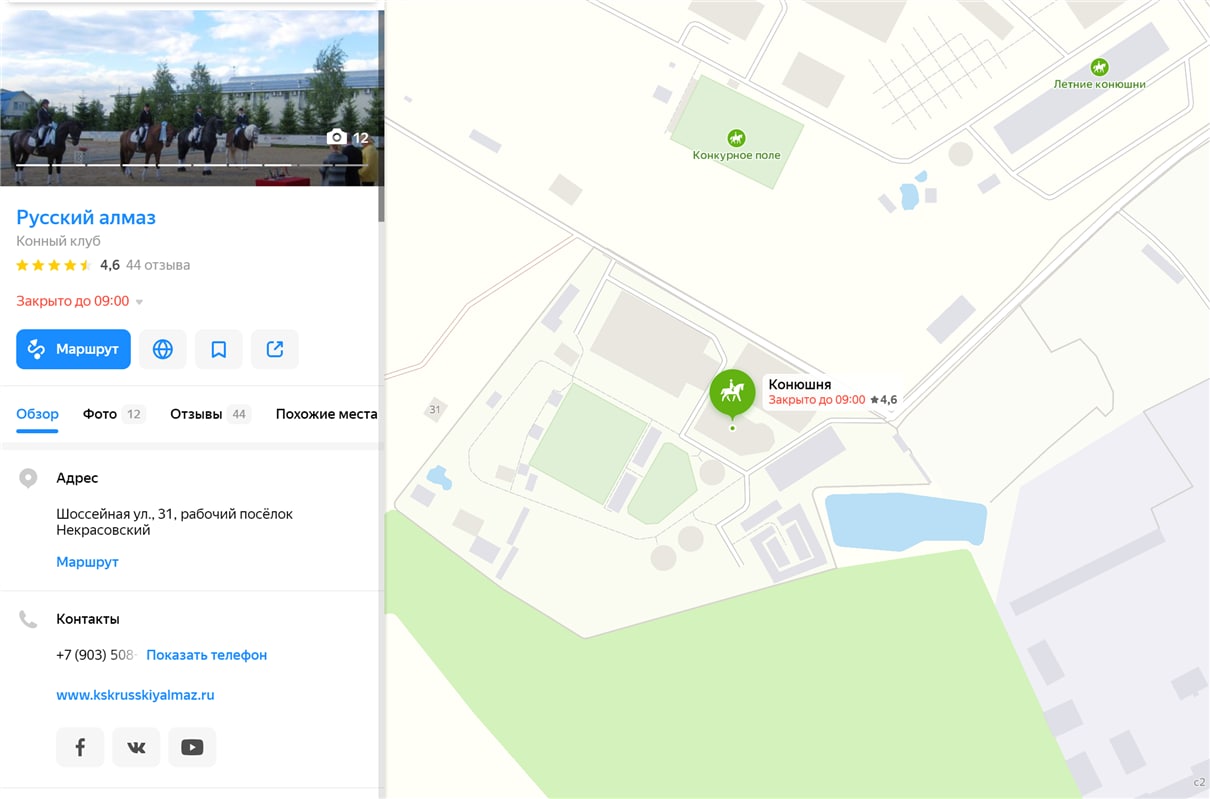Switch to the Фото tab

pyautogui.click(x=114, y=414)
